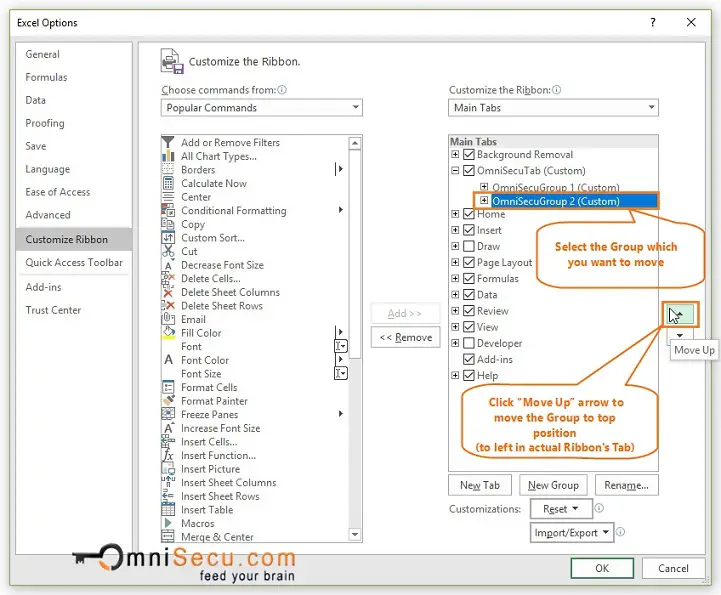The image size is (721, 595).
Task: Click the Move Down arrow button
Action: [680, 335]
